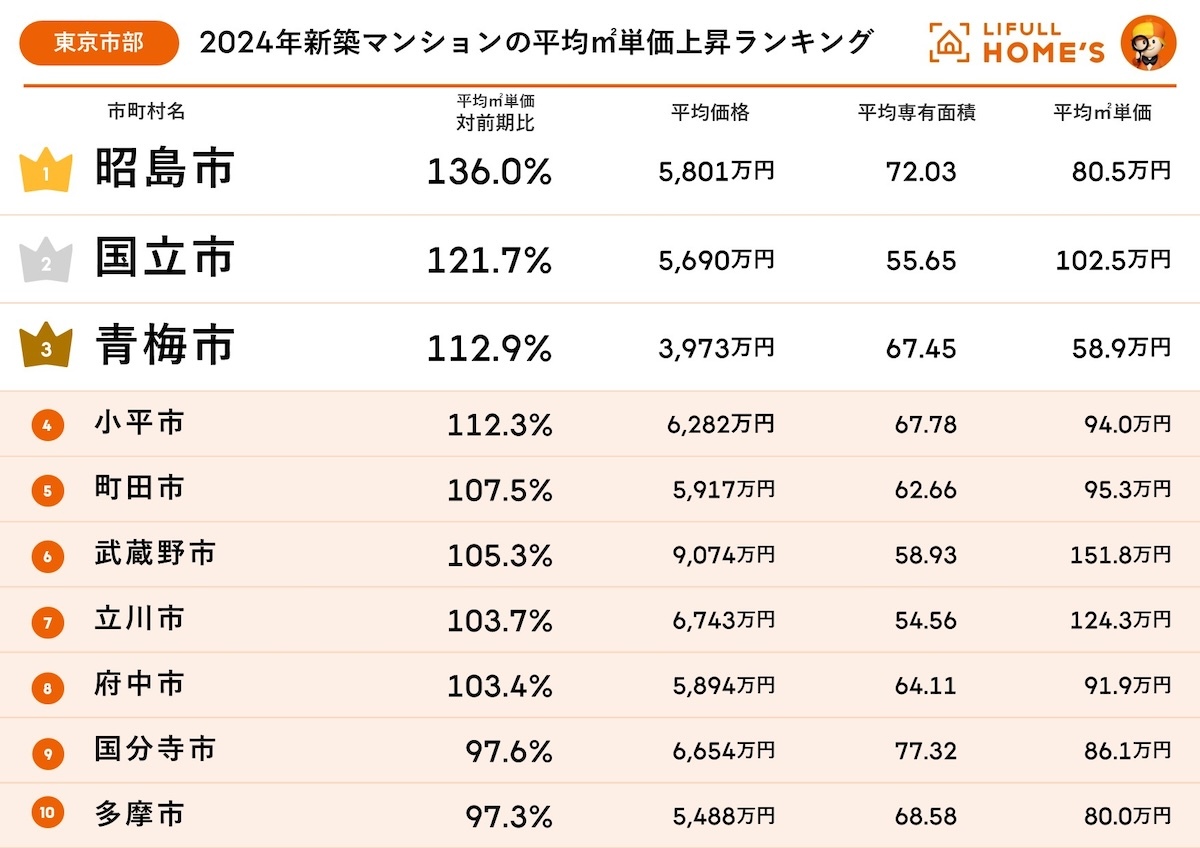Click the orange rank 10 circle badge

point(47,813)
